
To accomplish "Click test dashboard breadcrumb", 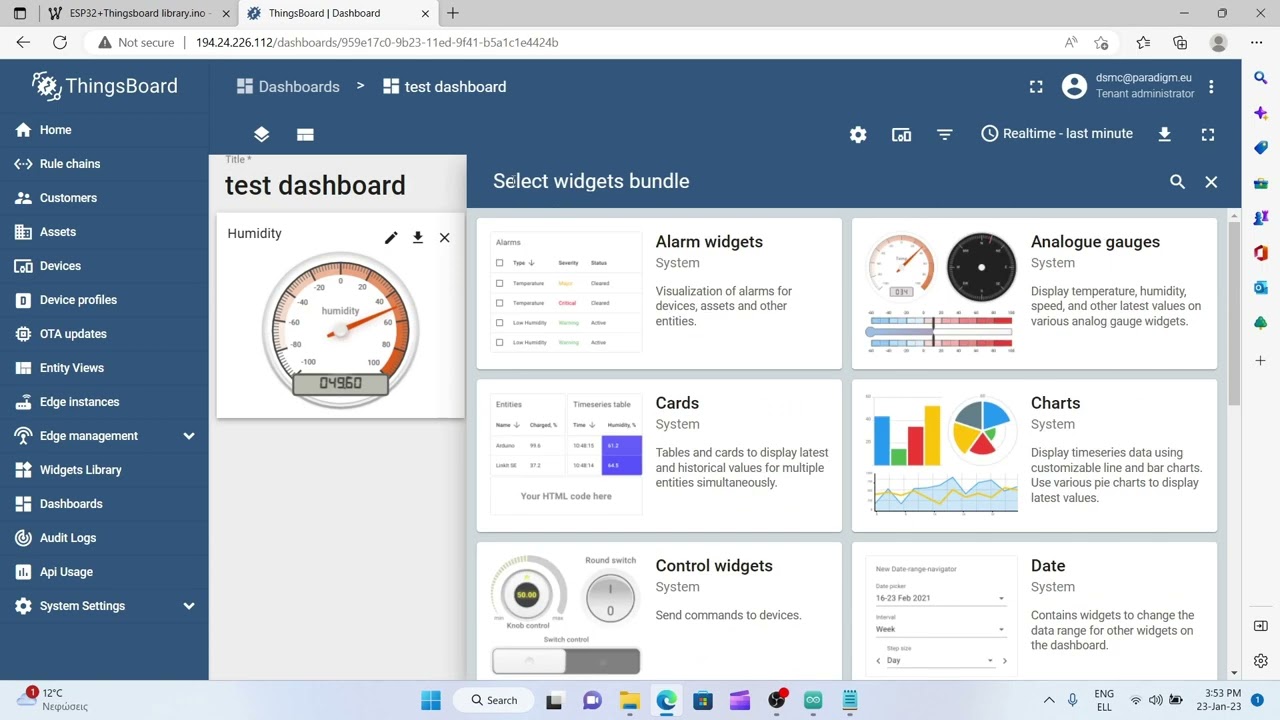I will [444, 87].
